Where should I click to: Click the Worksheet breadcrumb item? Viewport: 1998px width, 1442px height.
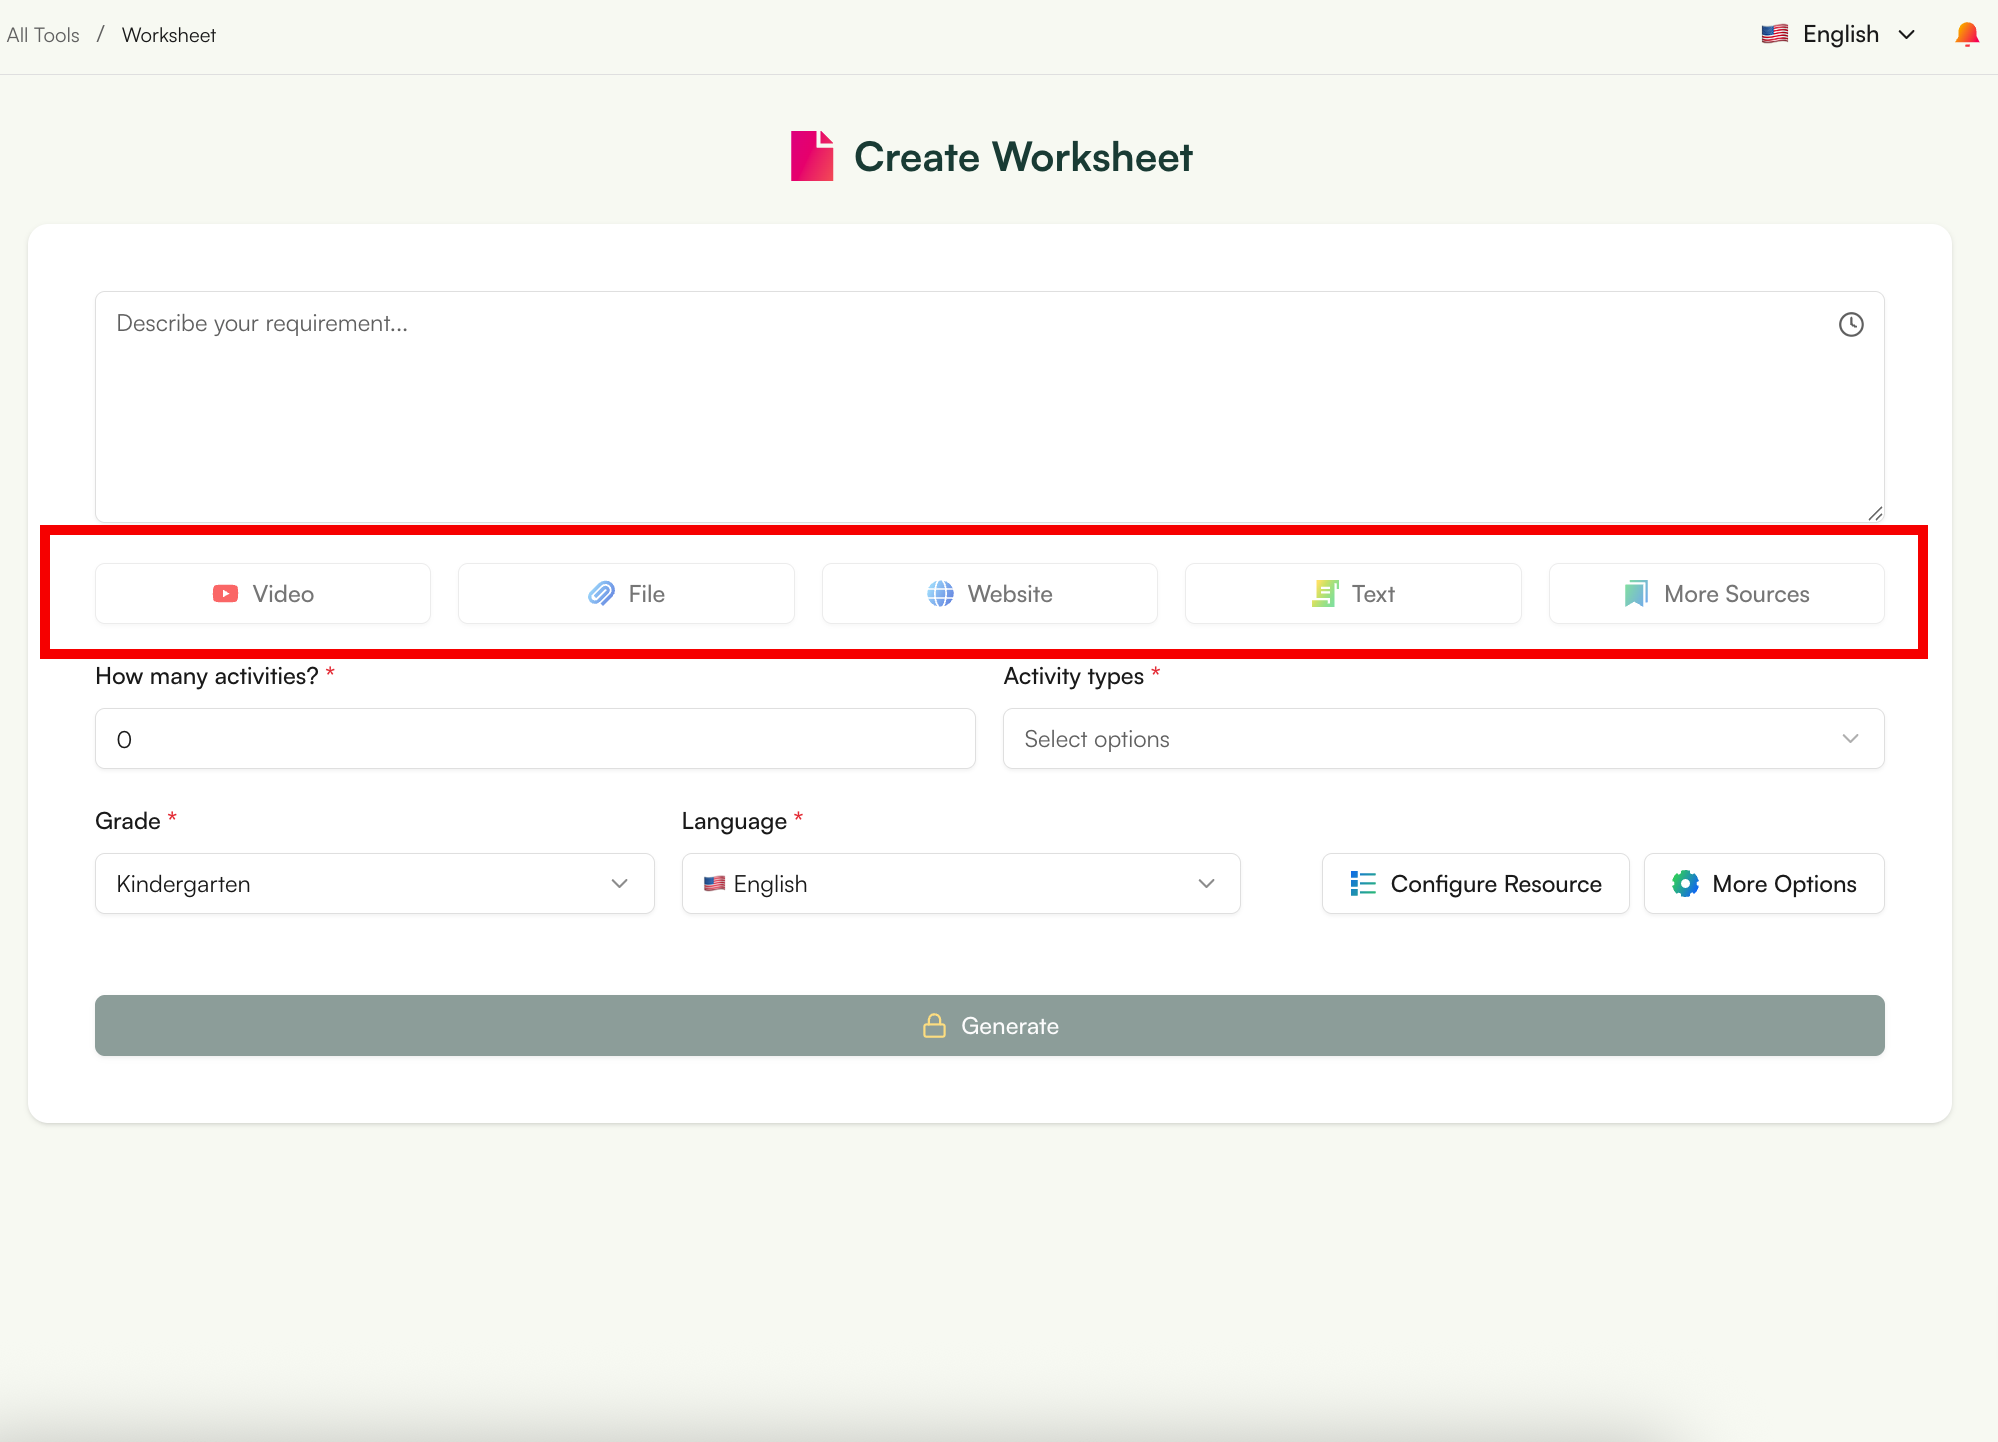coord(168,34)
